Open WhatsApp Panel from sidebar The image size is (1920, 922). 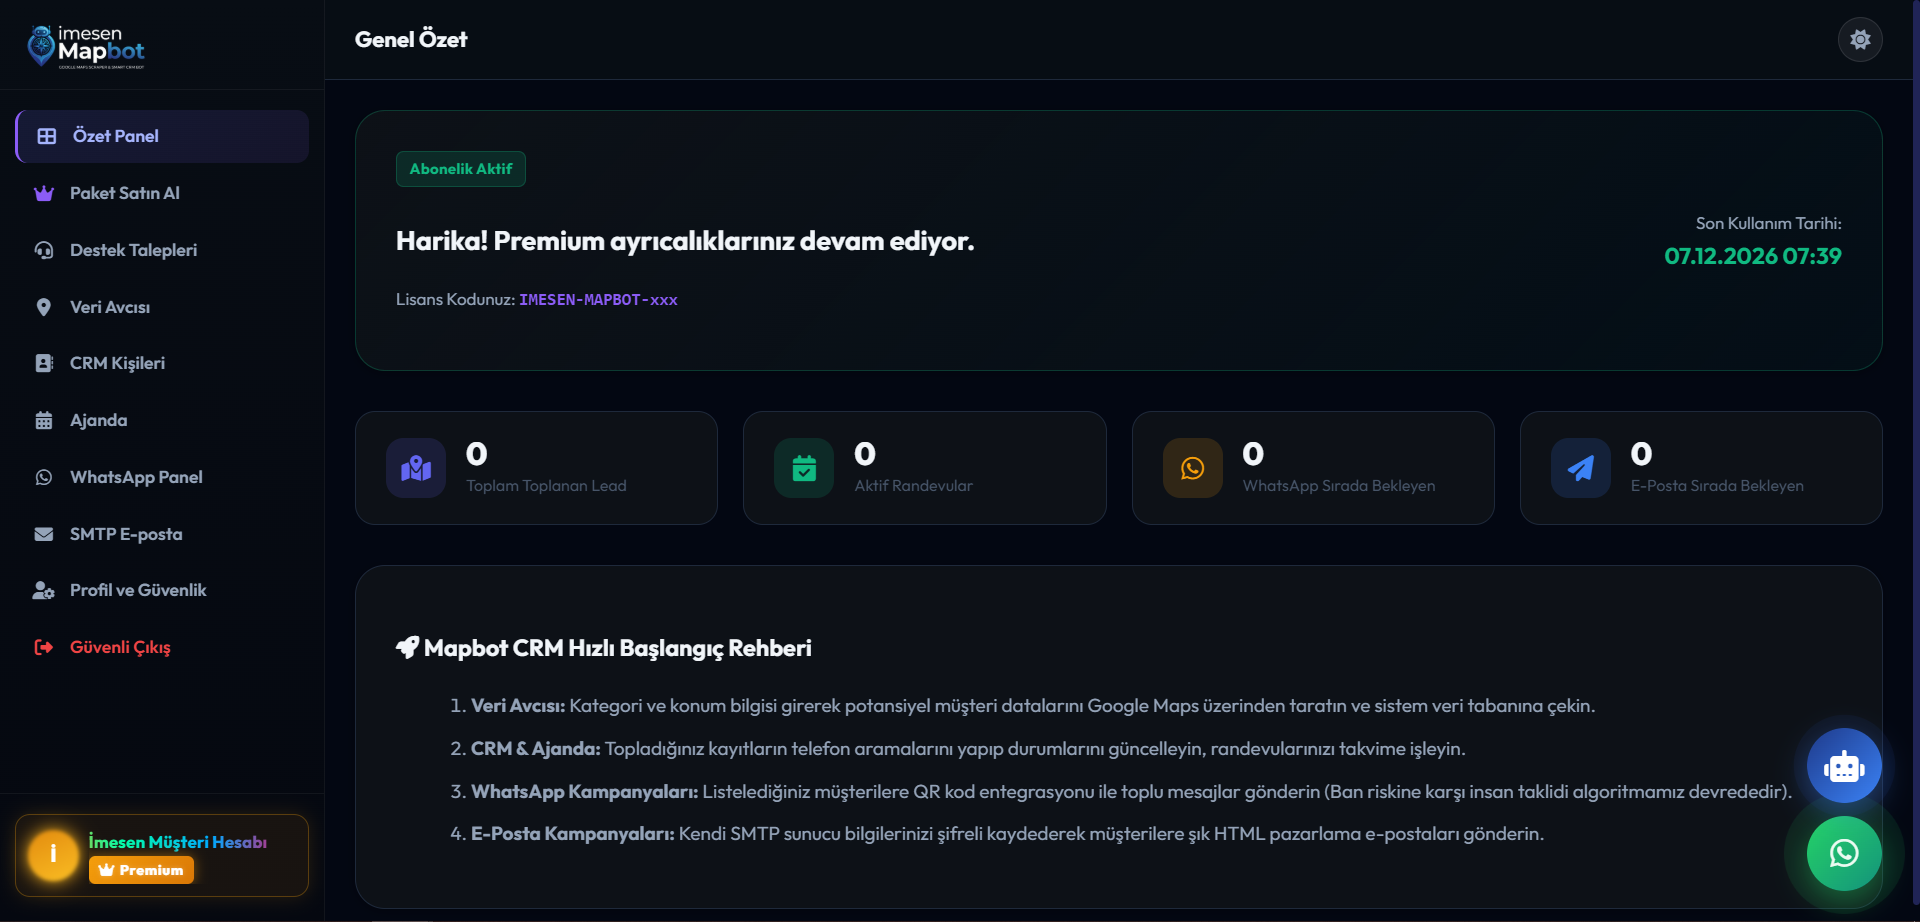(162, 477)
